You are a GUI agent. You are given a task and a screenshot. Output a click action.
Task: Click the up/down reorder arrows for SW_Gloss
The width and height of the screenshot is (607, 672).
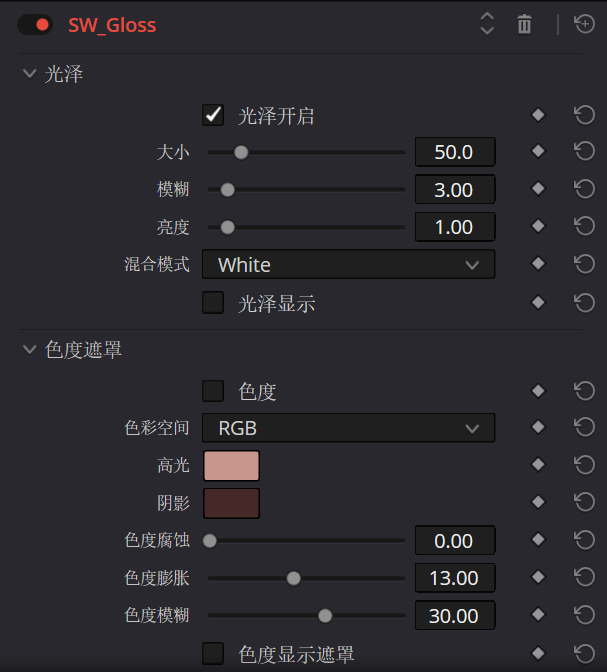pyautogui.click(x=487, y=25)
